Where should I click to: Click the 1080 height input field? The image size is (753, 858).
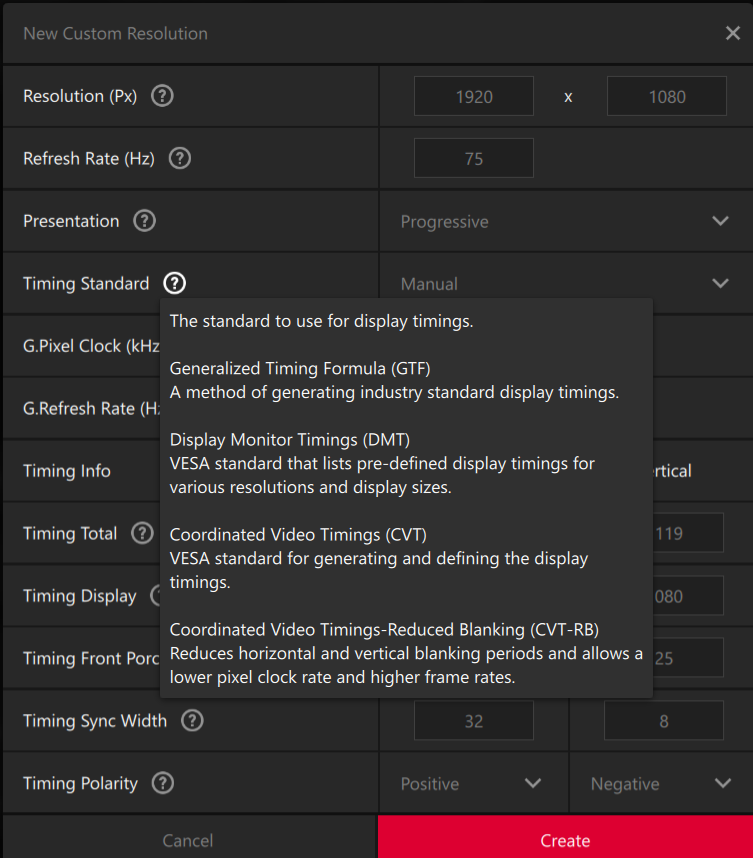tap(666, 97)
